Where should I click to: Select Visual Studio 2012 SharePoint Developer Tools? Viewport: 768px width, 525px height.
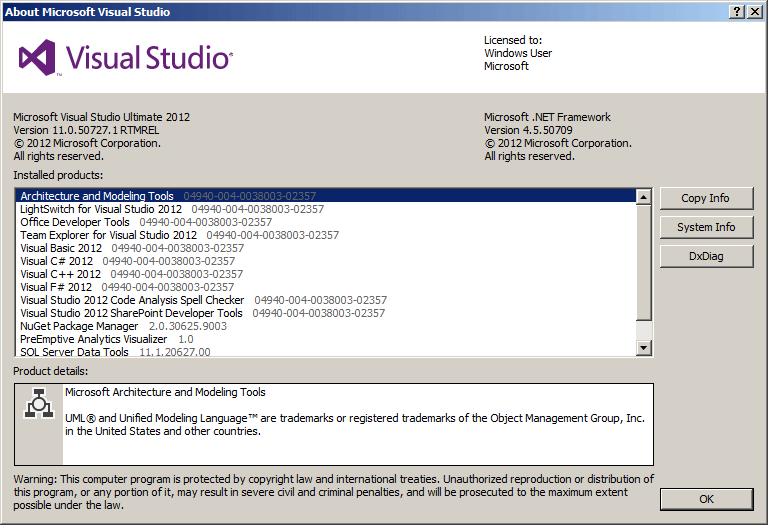pos(326,313)
